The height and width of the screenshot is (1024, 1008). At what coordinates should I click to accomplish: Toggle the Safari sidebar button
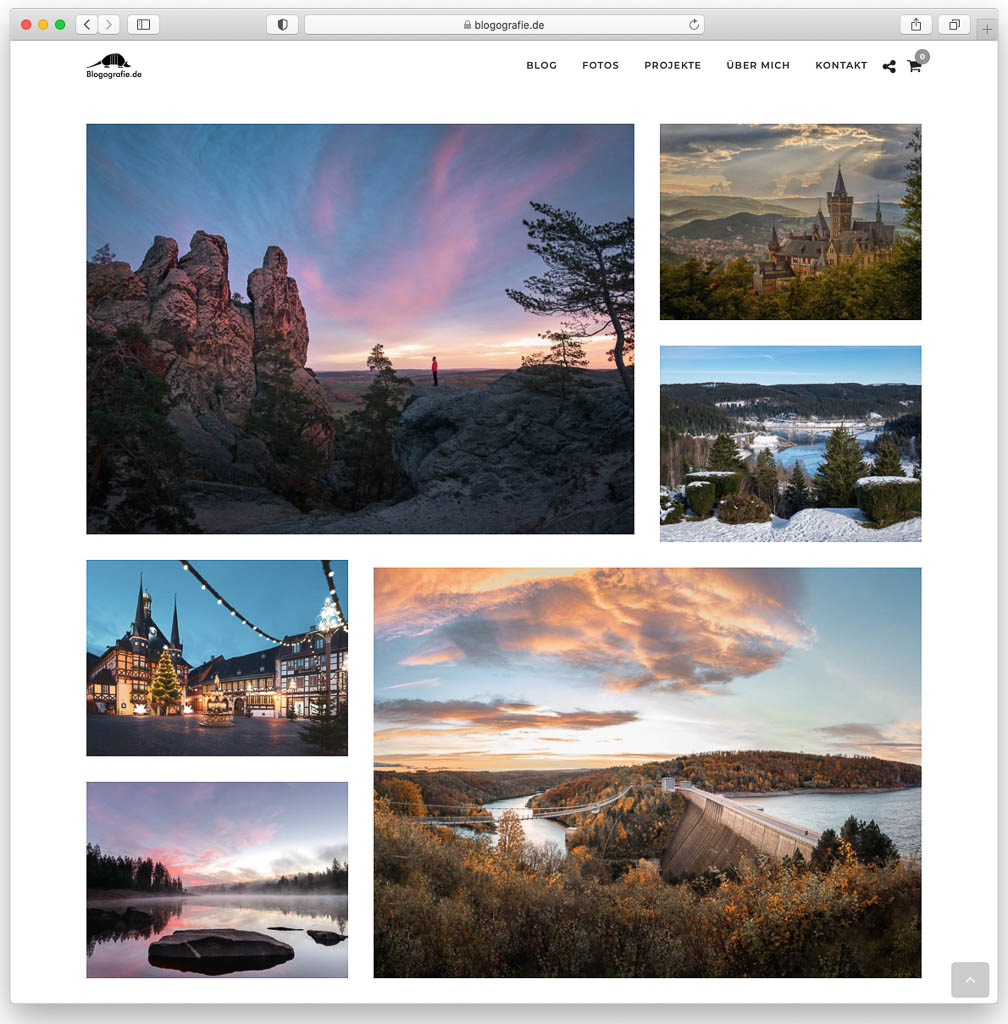click(144, 25)
